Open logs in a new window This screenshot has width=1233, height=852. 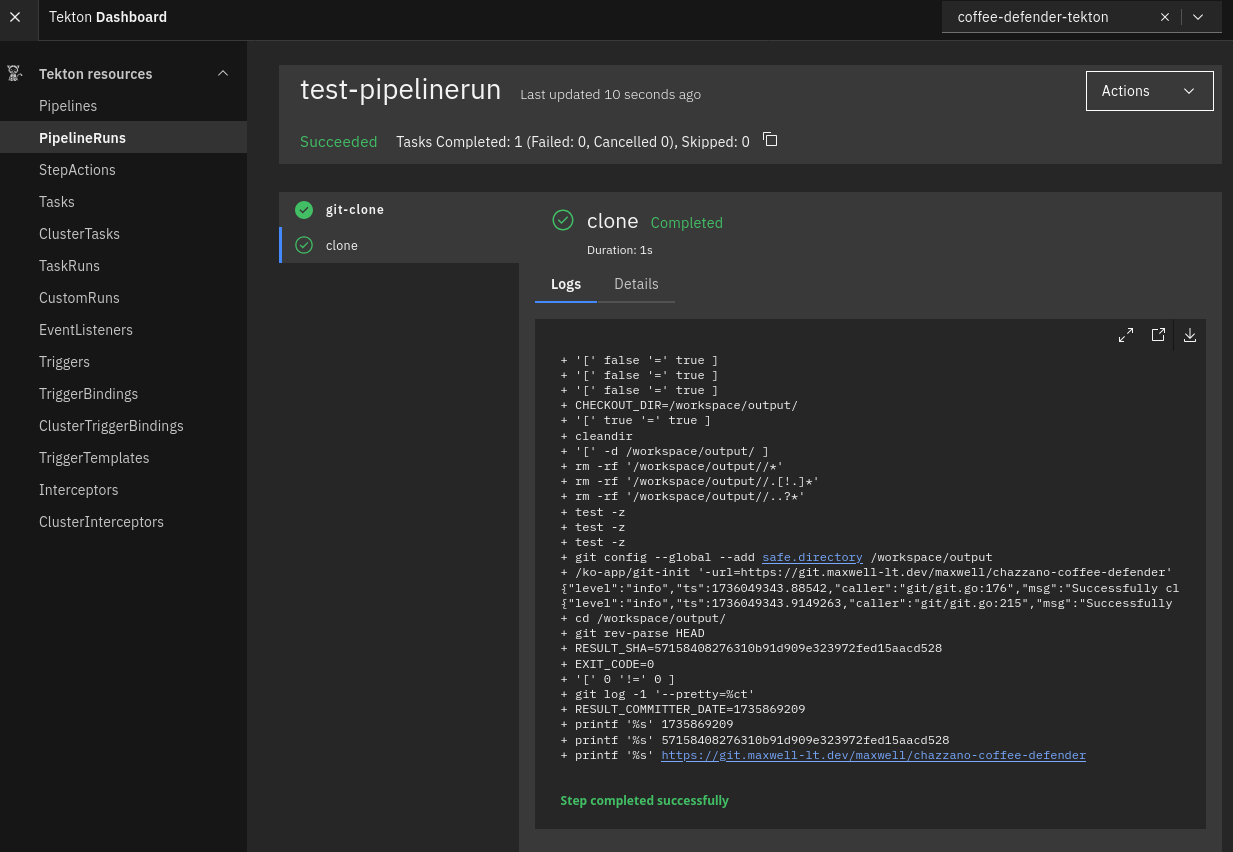coord(1158,335)
